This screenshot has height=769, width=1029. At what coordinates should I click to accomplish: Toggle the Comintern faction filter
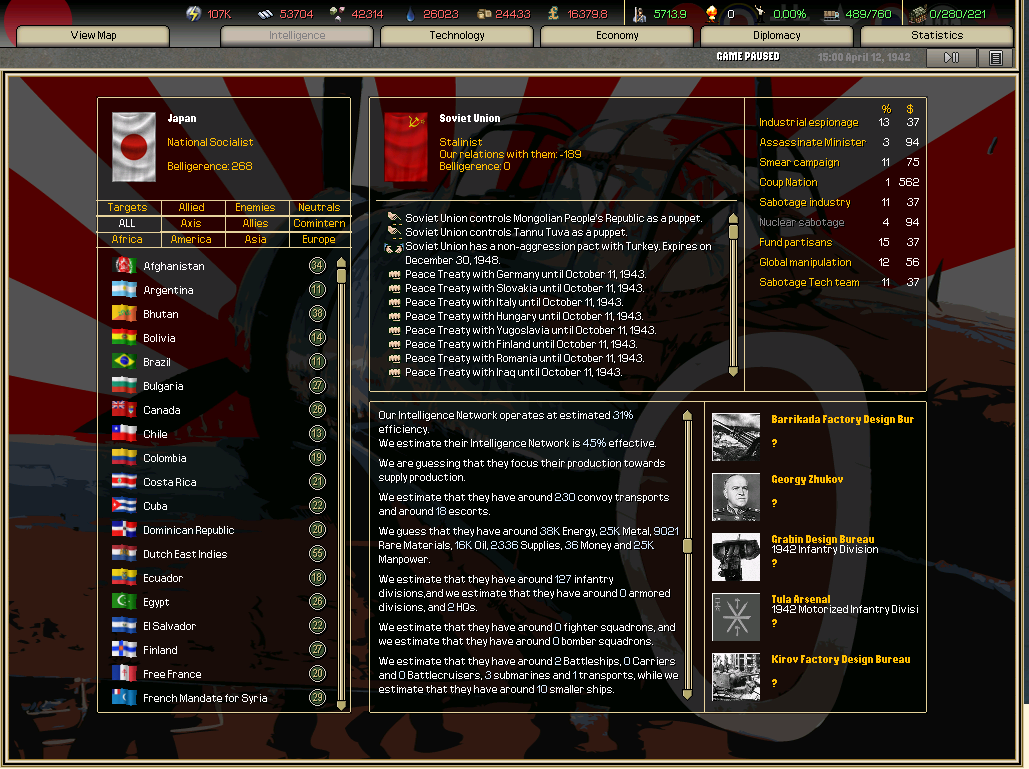pyautogui.click(x=319, y=224)
